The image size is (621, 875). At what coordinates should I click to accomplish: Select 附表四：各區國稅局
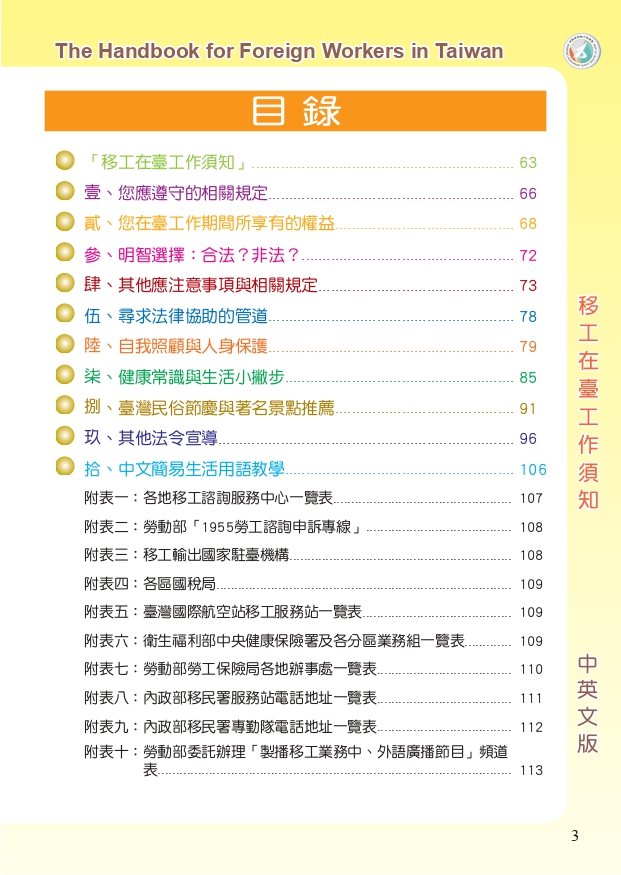coord(150,584)
